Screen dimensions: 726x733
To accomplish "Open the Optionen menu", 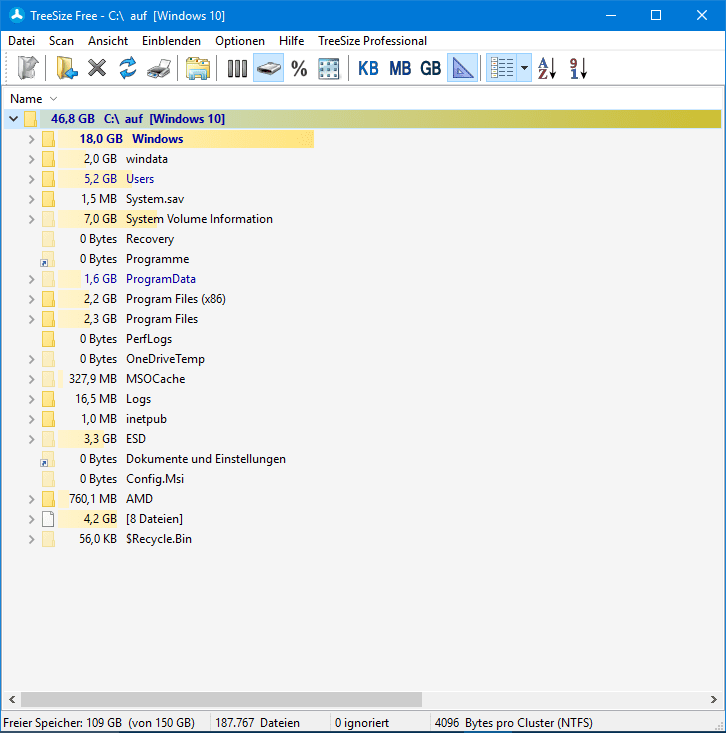I will coord(240,41).
